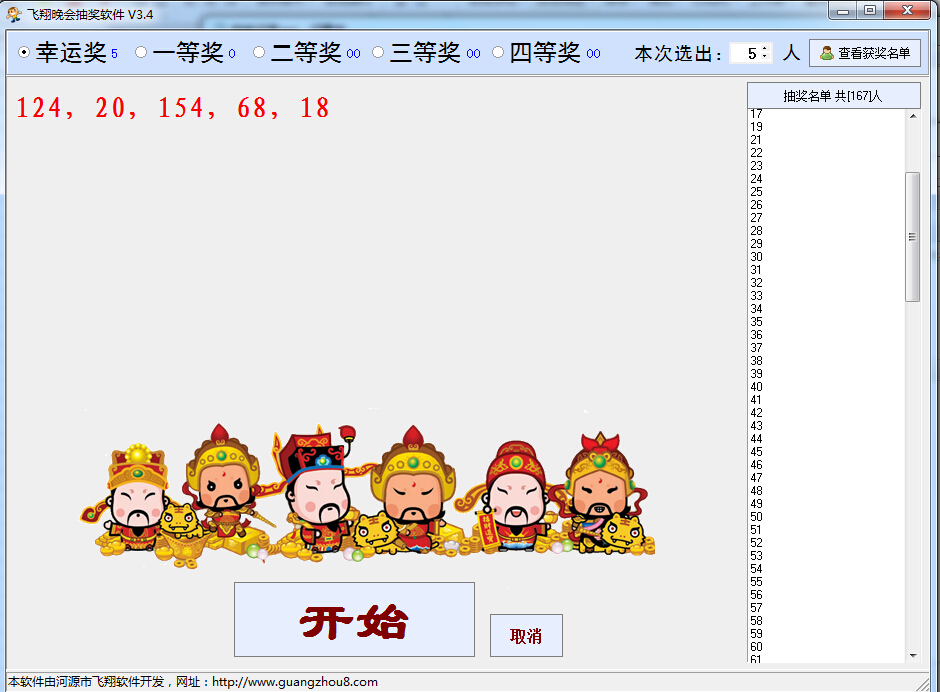Click the window resize grip corner
The image size is (940, 692).
(923, 684)
